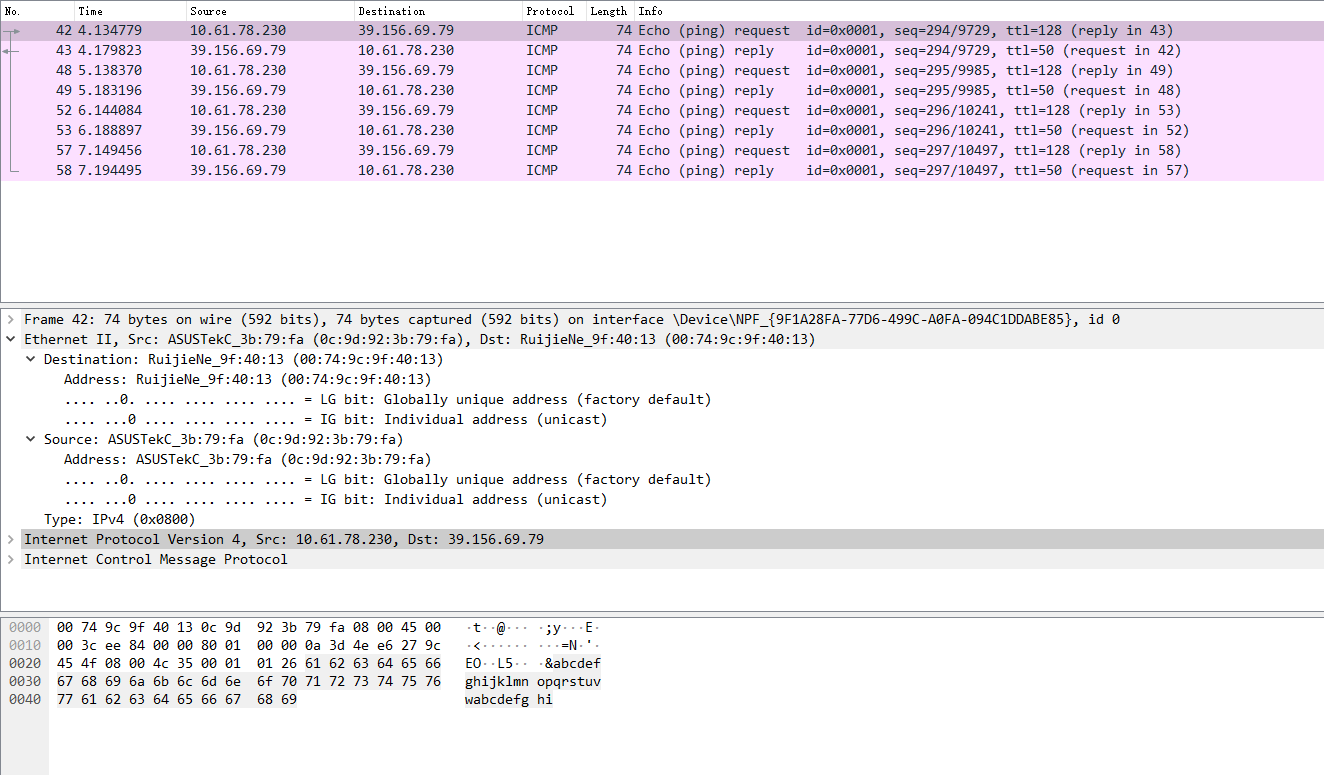Expand the Internet Protocol Version 4 section
This screenshot has width=1324, height=775.
tap(10, 539)
